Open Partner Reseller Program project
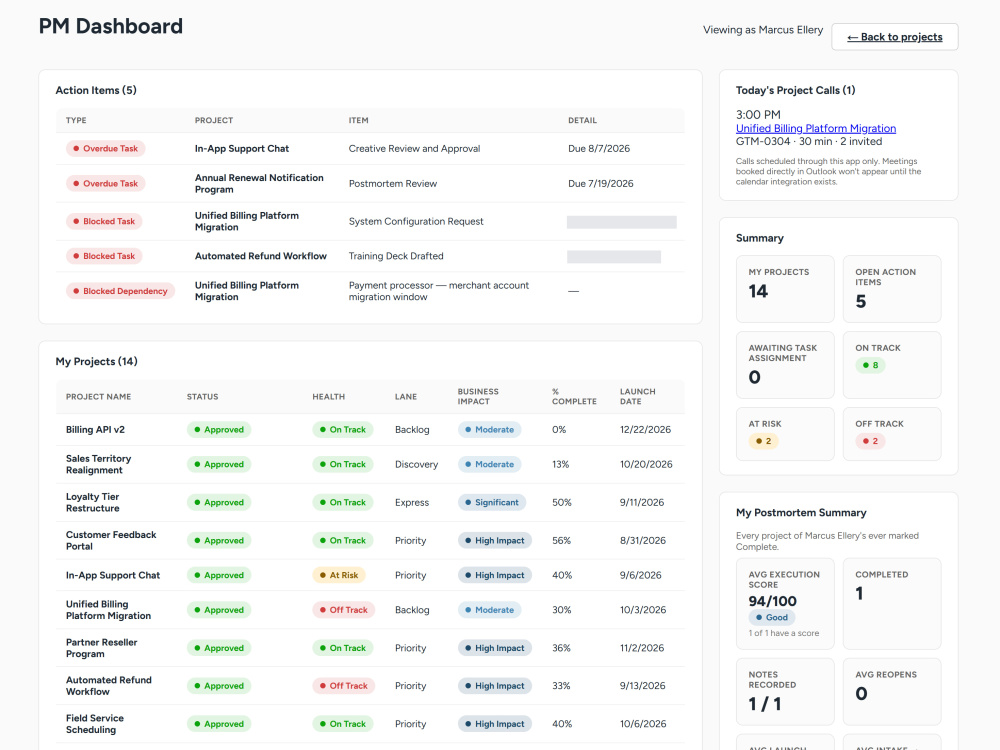Screen dimensions: 1000x750 [101, 648]
